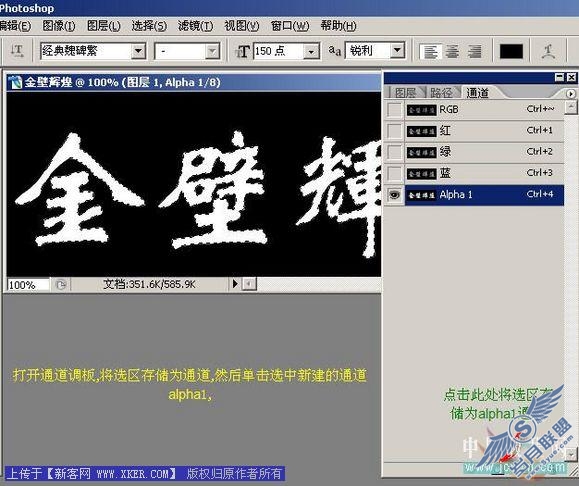Open the anti-aliasing 锐利 dropdown
Image resolution: width=579 pixels, height=486 pixels.
(x=397, y=51)
